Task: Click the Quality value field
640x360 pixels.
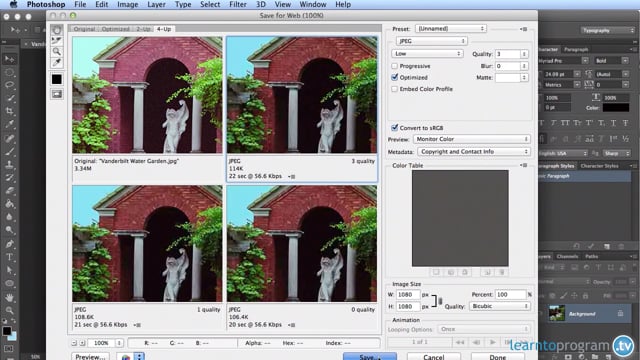Action: coord(507,54)
